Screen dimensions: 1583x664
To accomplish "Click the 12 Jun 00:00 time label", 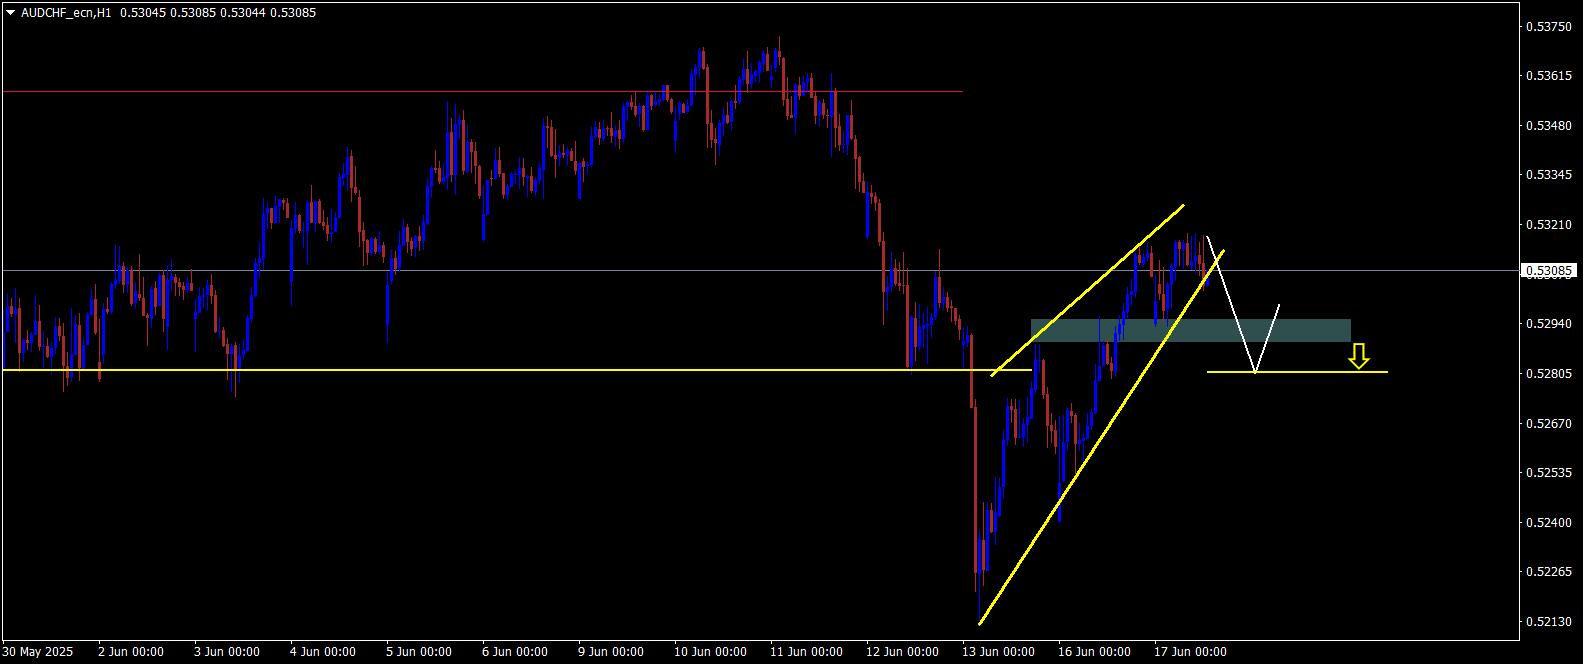I will click(902, 652).
